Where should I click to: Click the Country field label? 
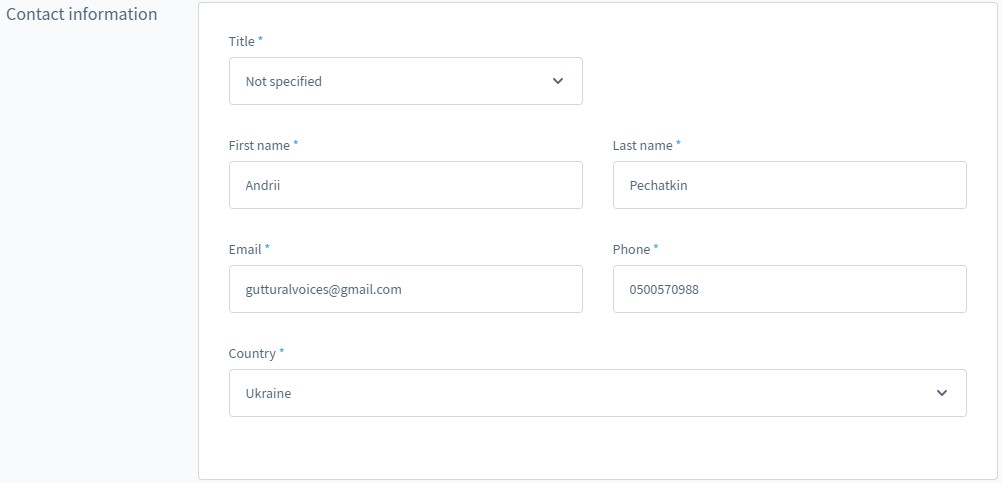point(252,353)
